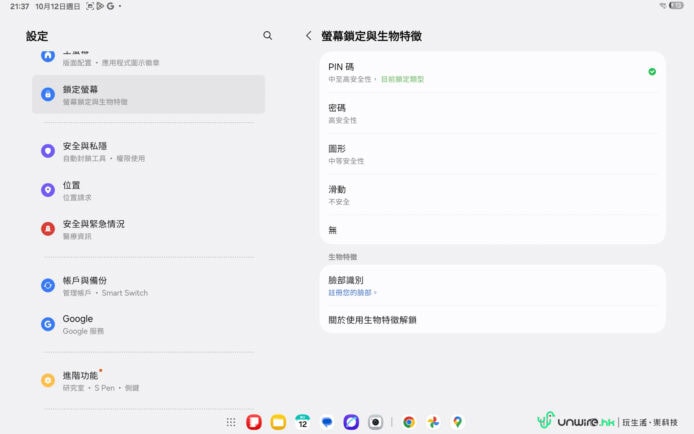This screenshot has width=694, height=434.
Task: Open Google Photos pinwheel icon
Action: [x=433, y=422]
